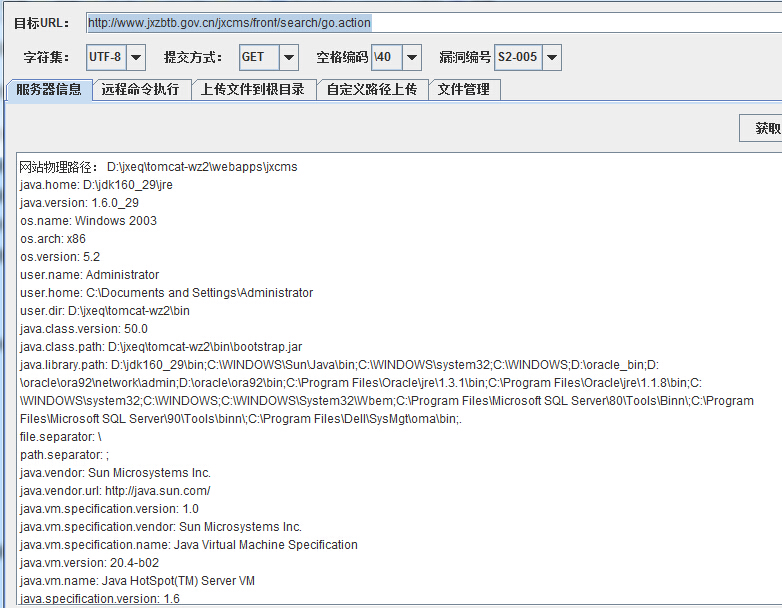Open the S2-005 vulnerability dropdown arrow
The height and width of the screenshot is (608, 782).
click(552, 57)
